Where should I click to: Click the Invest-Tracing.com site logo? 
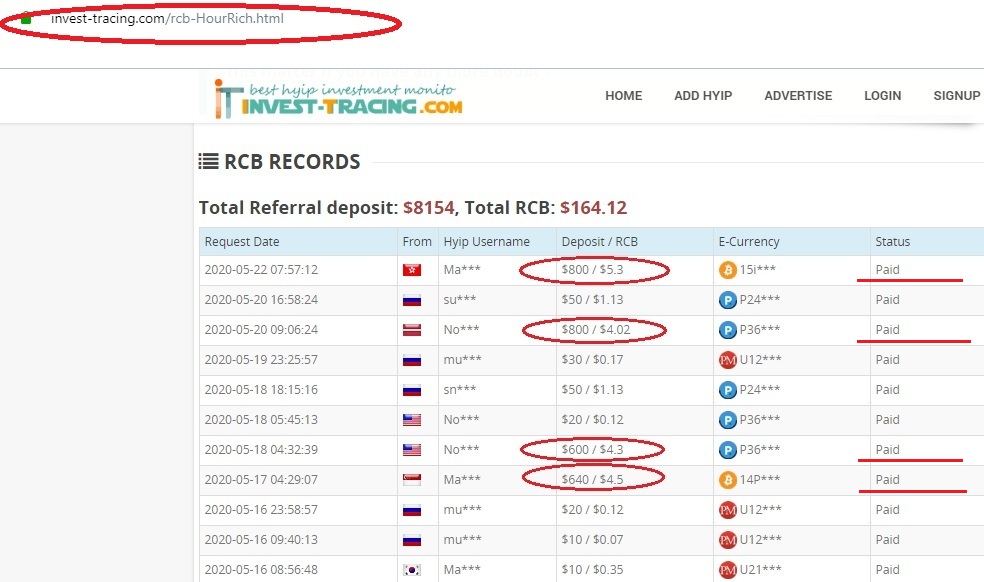338,99
